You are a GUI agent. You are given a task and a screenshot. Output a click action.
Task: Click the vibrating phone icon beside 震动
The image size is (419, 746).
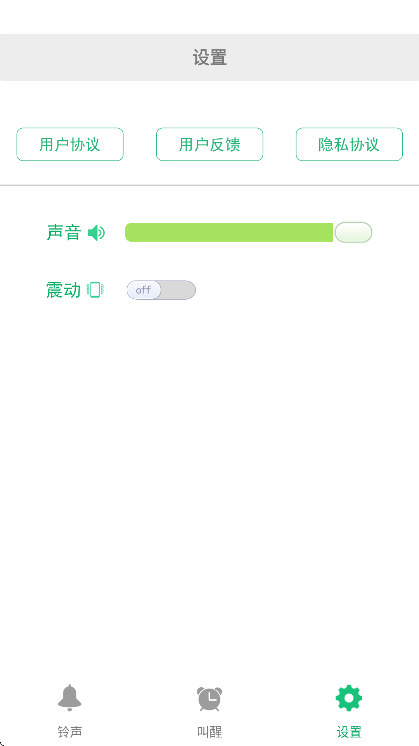(95, 290)
